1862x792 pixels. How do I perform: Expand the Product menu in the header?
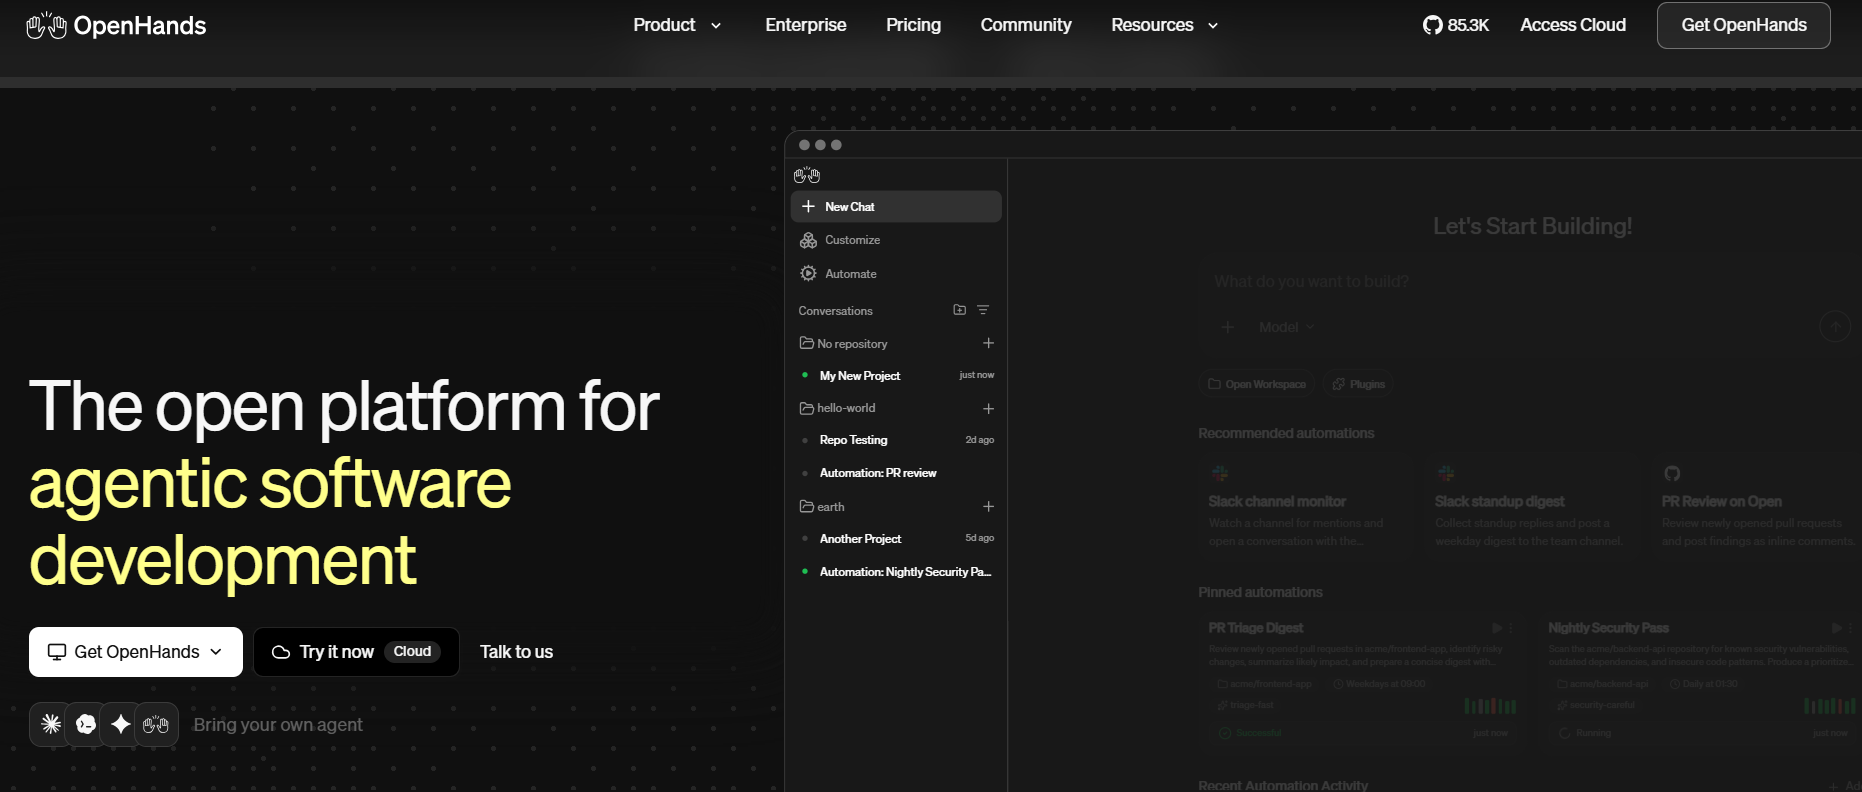(677, 25)
